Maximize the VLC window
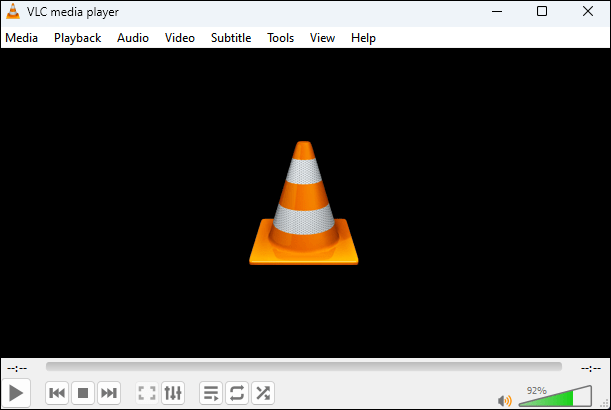The height and width of the screenshot is (410, 611). pyautogui.click(x=542, y=11)
